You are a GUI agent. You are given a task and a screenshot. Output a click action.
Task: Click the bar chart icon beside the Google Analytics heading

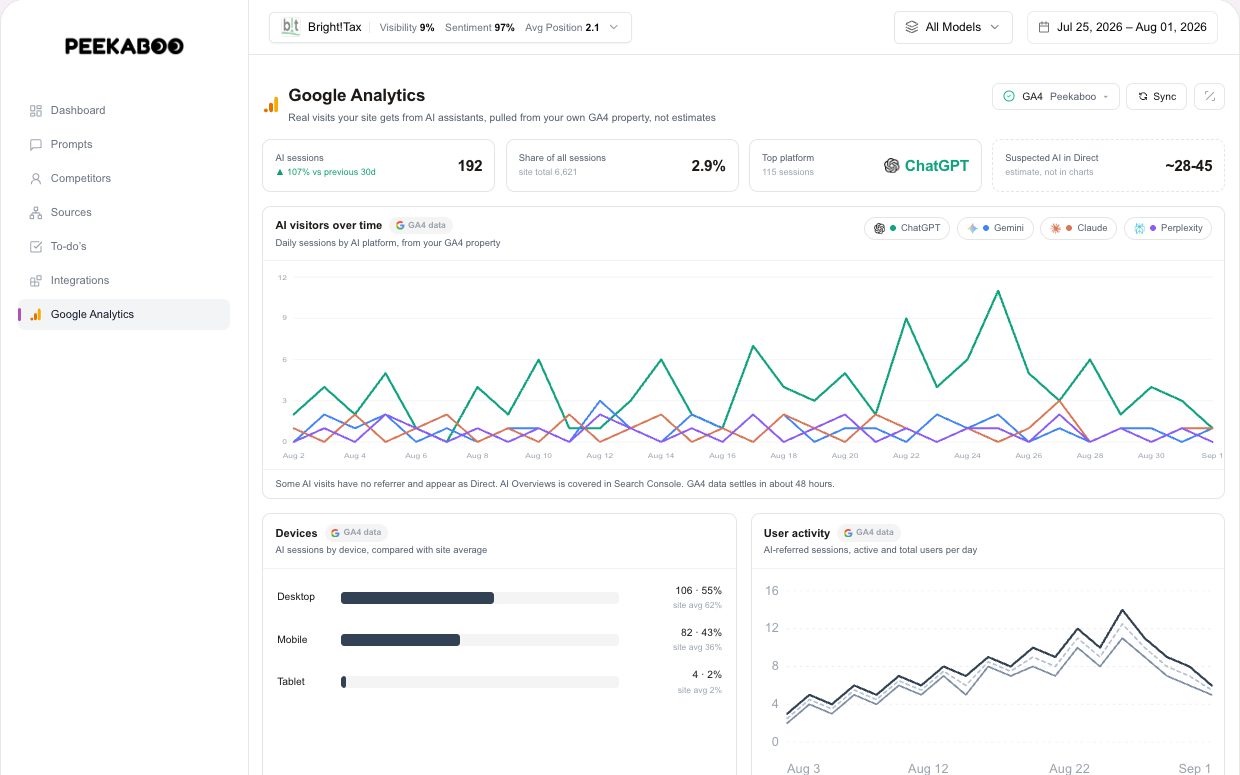271,104
